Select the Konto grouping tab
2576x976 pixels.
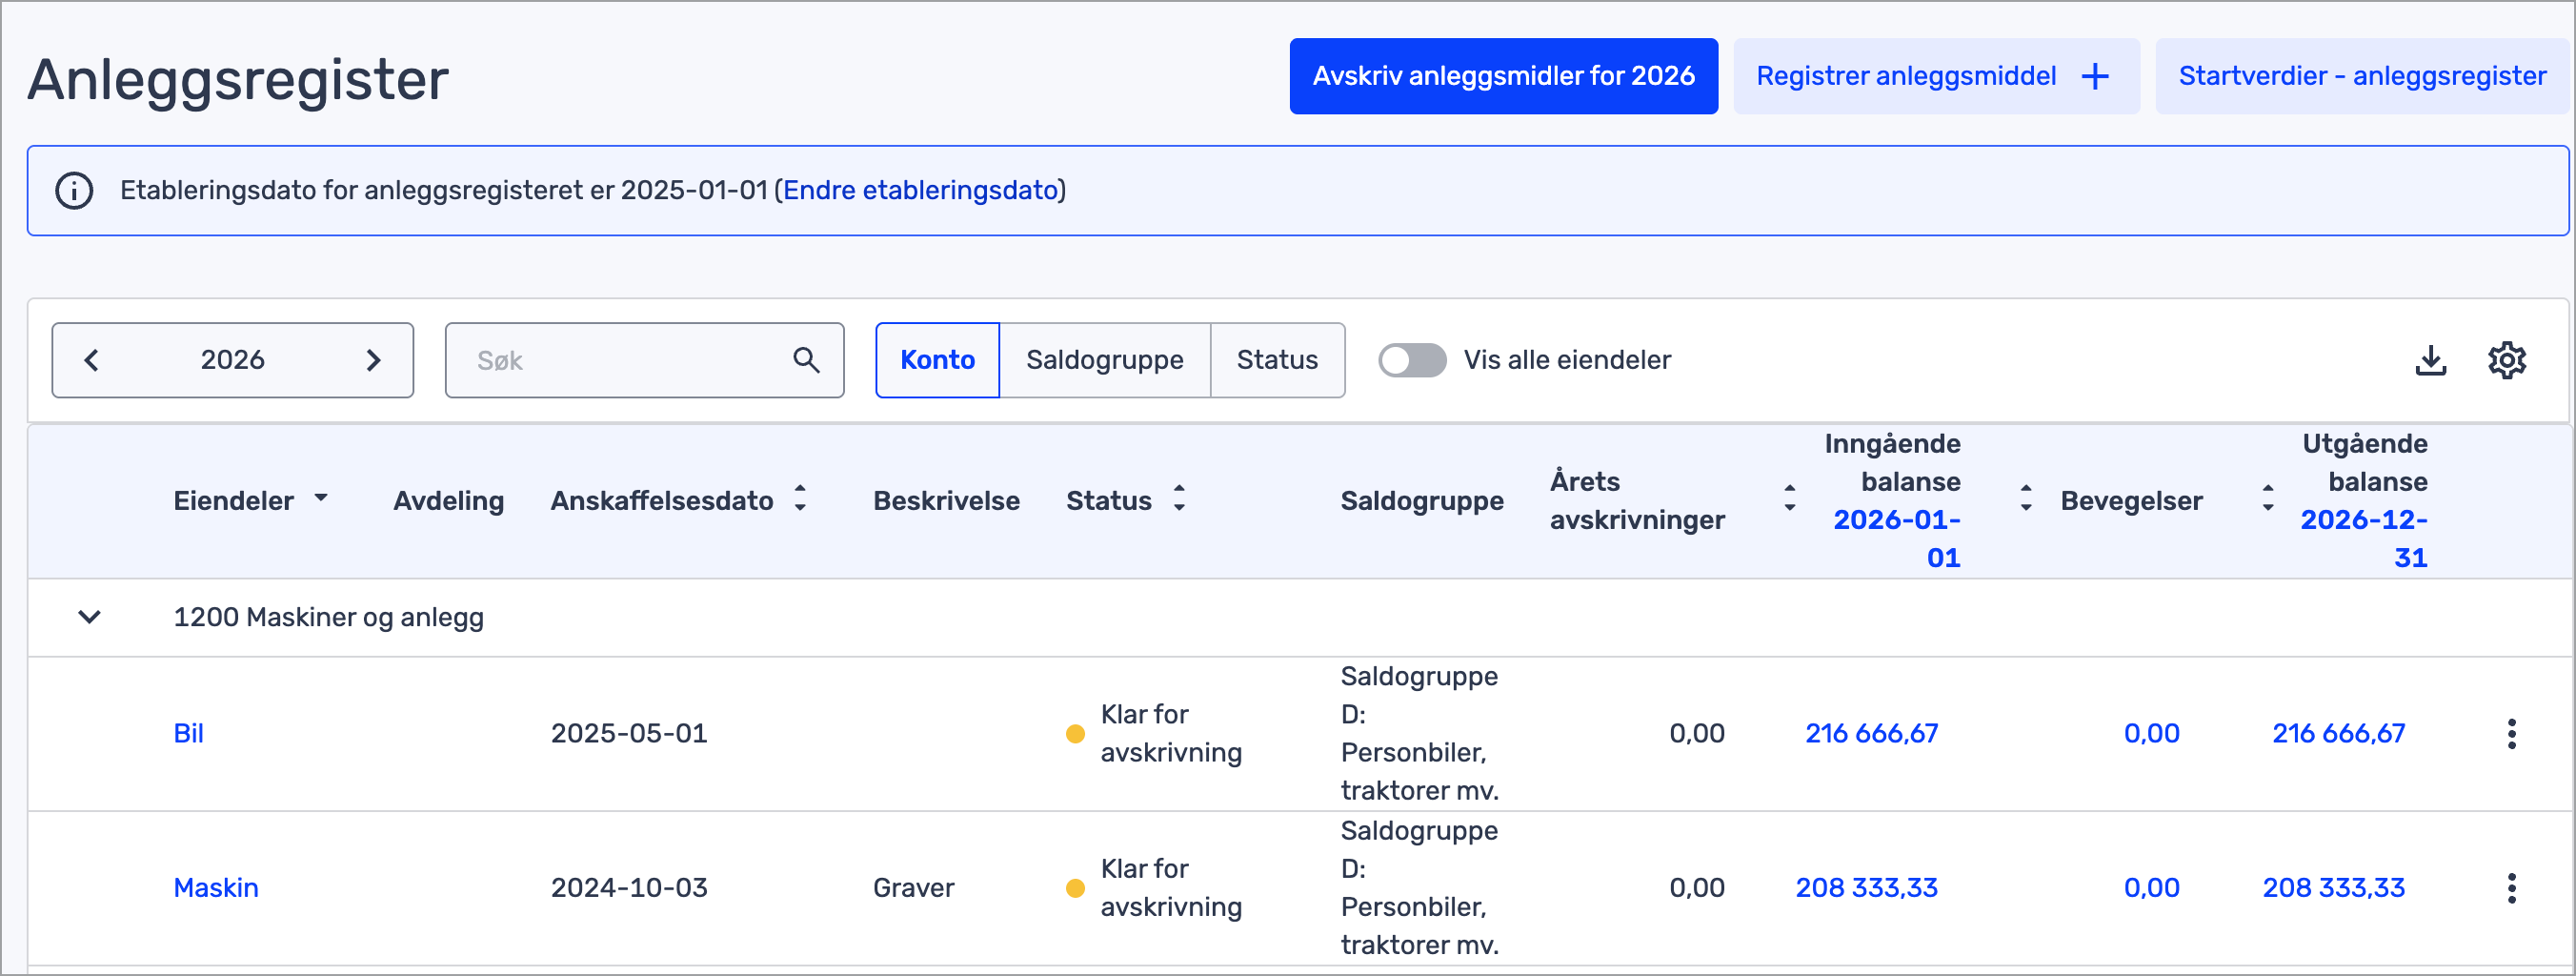coord(937,360)
